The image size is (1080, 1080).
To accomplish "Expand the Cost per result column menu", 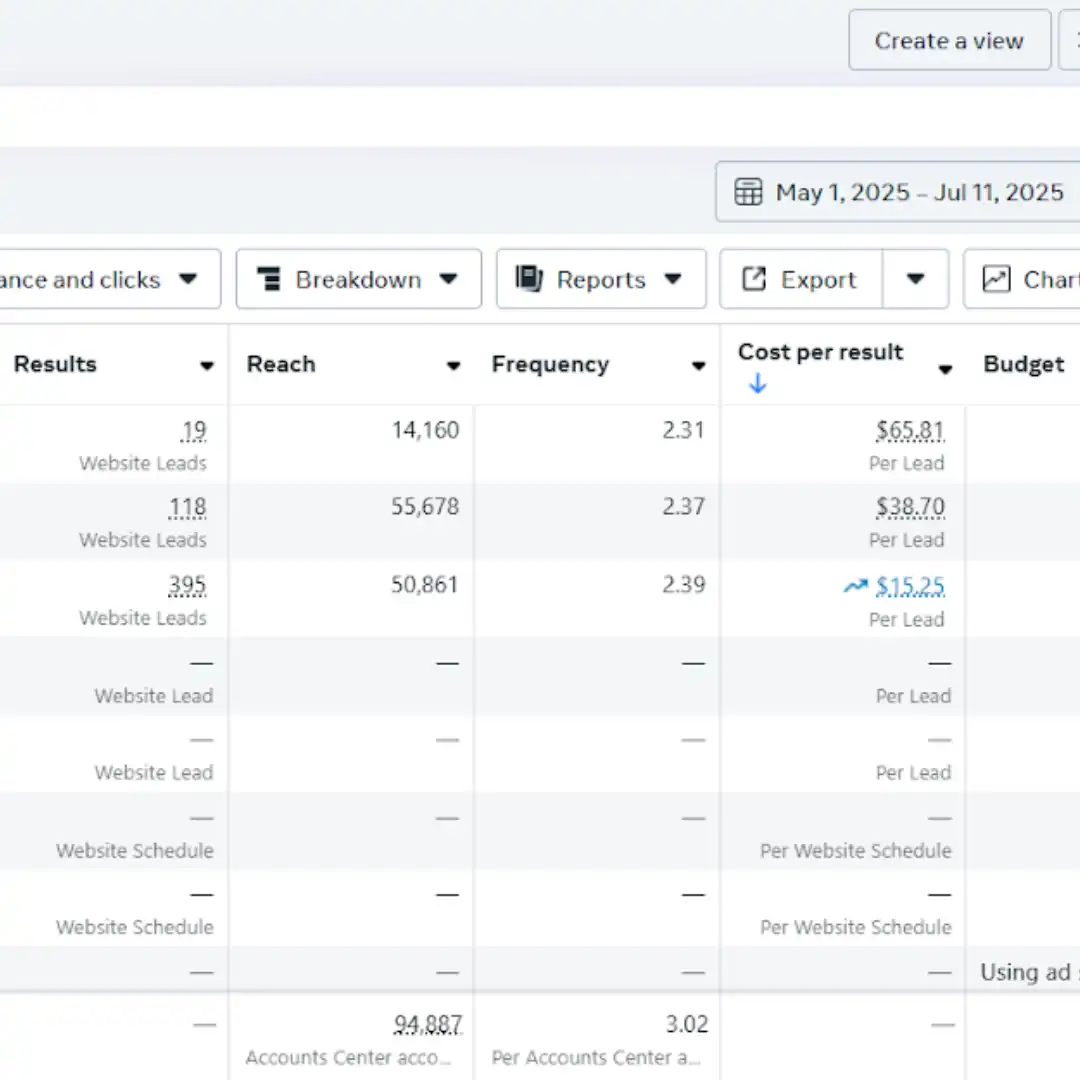I will [945, 370].
